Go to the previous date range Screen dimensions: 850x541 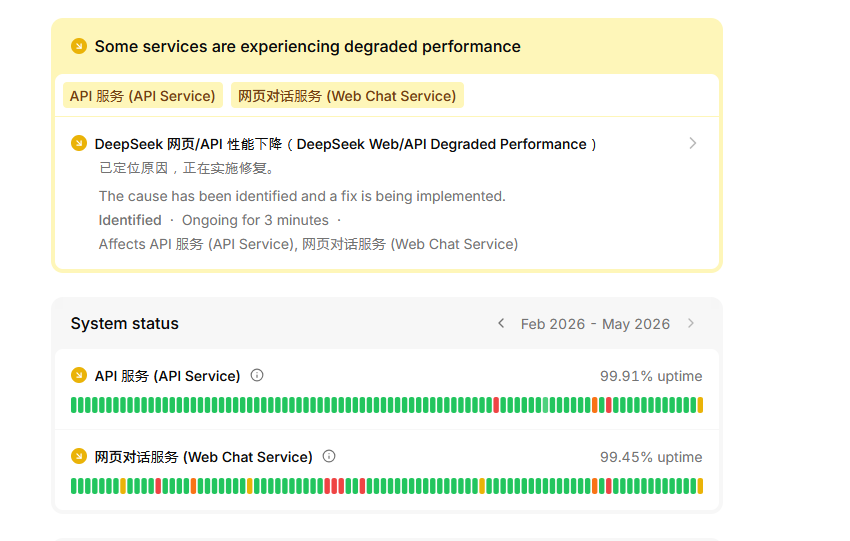tap(501, 324)
